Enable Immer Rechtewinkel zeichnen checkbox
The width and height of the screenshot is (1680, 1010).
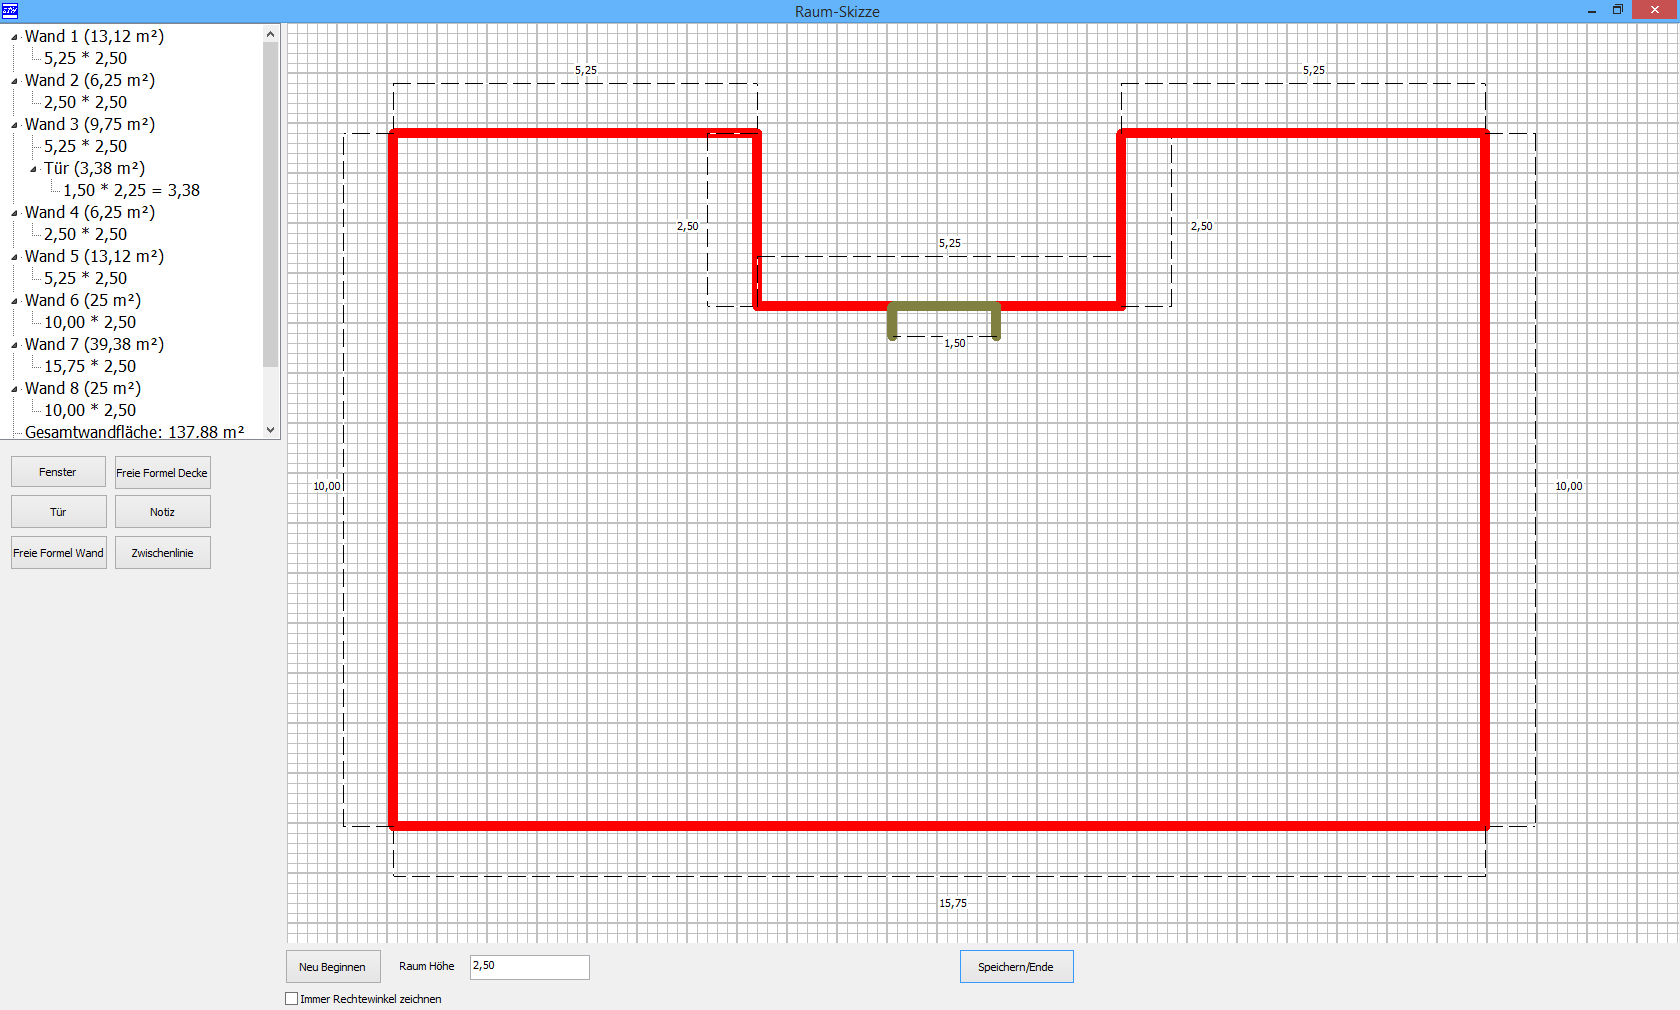point(292,999)
